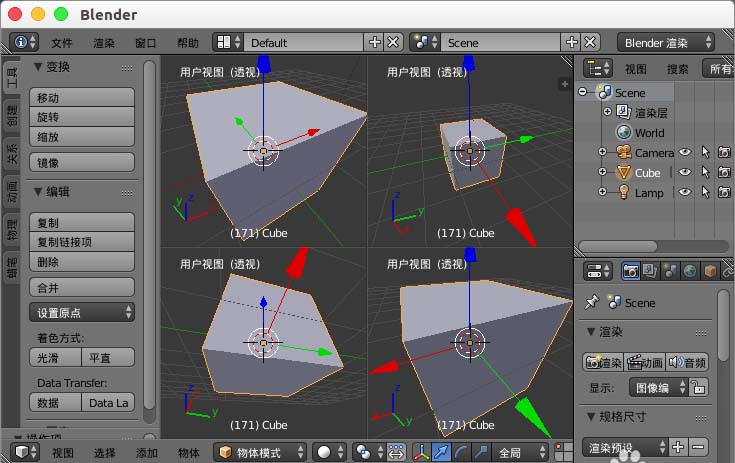Open the 设置原点 dropdown
The width and height of the screenshot is (735, 463).
coord(82,312)
